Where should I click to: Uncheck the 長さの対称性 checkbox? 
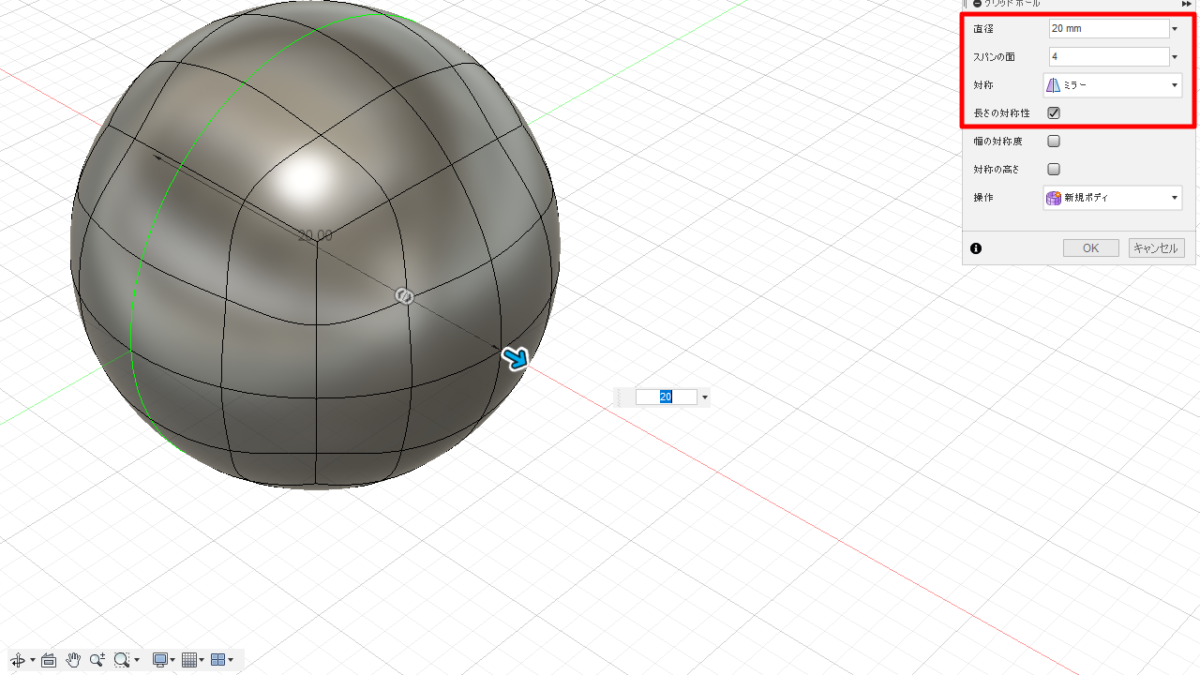click(1054, 113)
